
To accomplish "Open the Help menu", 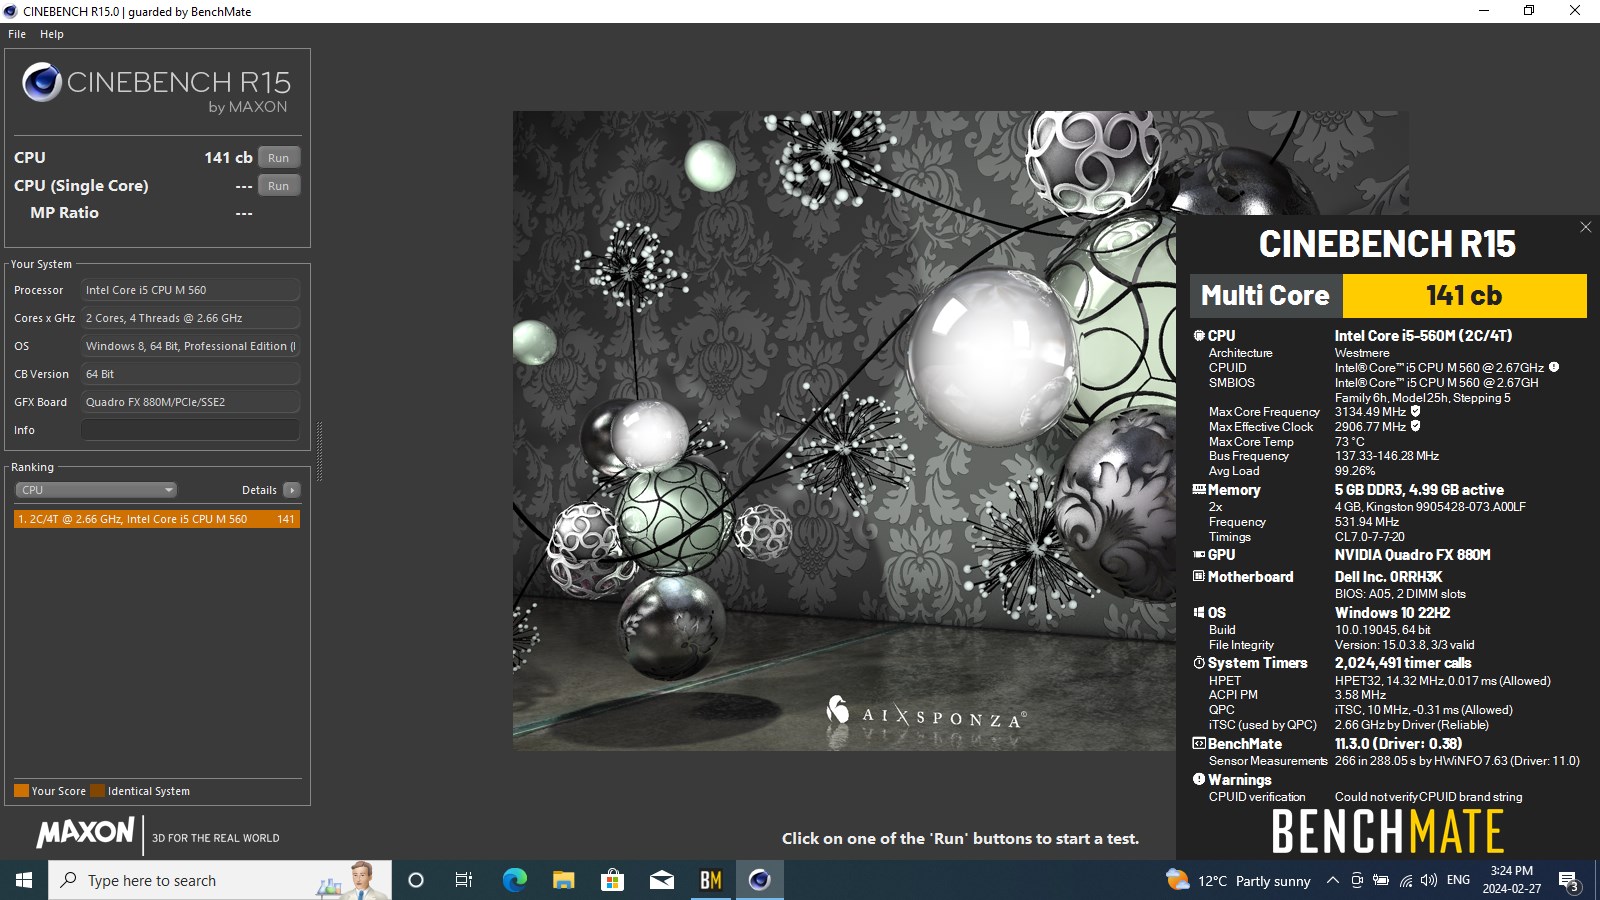I will point(52,34).
